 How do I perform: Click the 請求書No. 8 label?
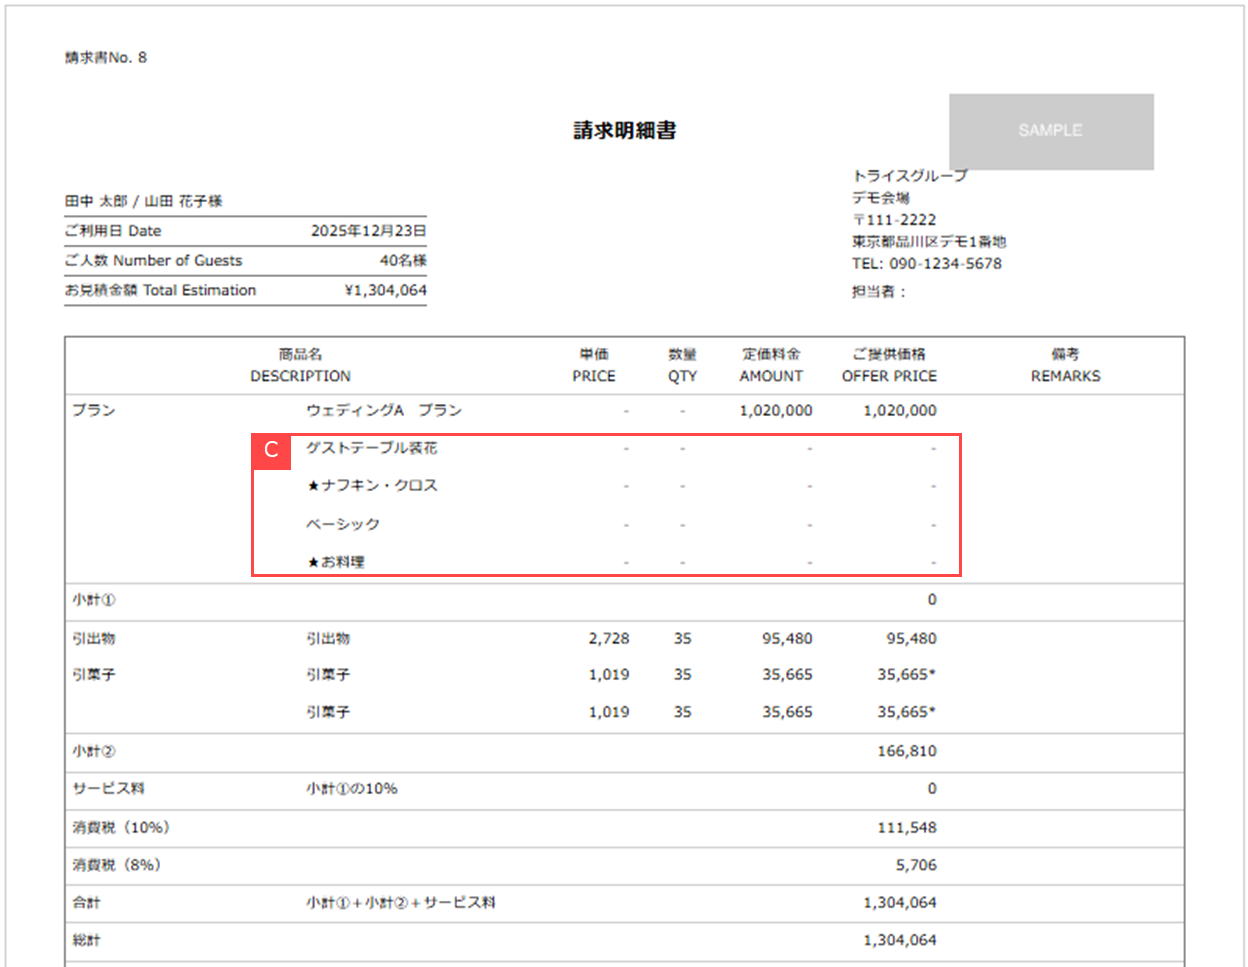[106, 58]
